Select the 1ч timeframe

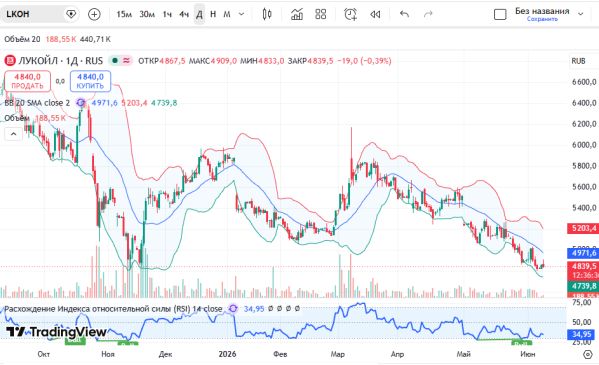[x=167, y=14]
